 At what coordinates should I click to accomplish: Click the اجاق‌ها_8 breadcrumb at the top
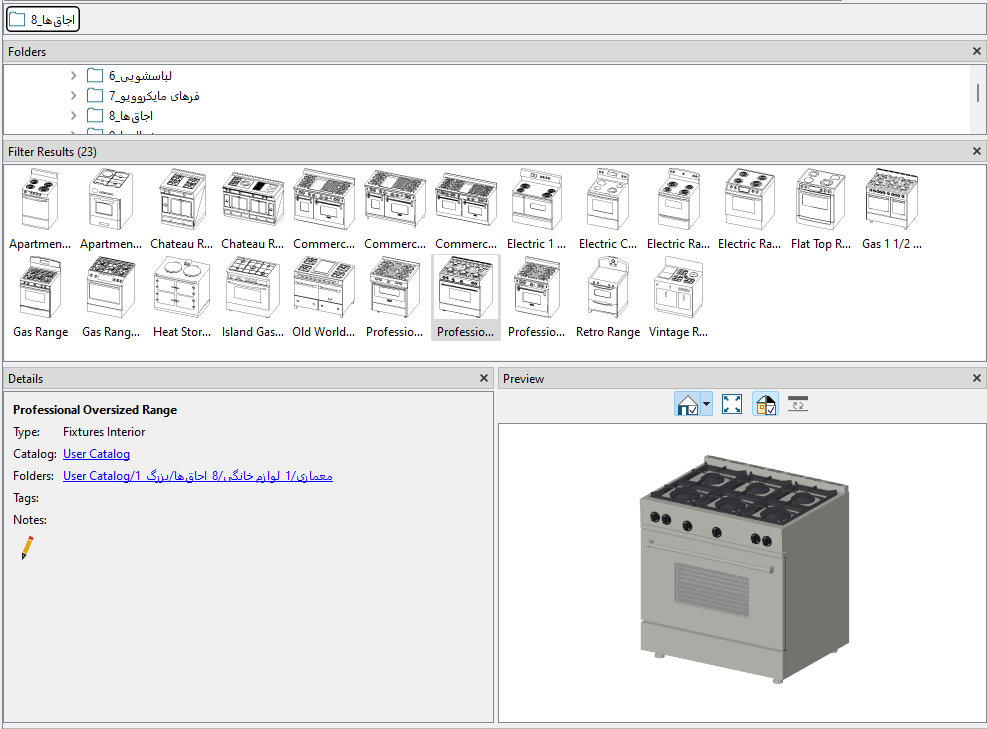[43, 19]
